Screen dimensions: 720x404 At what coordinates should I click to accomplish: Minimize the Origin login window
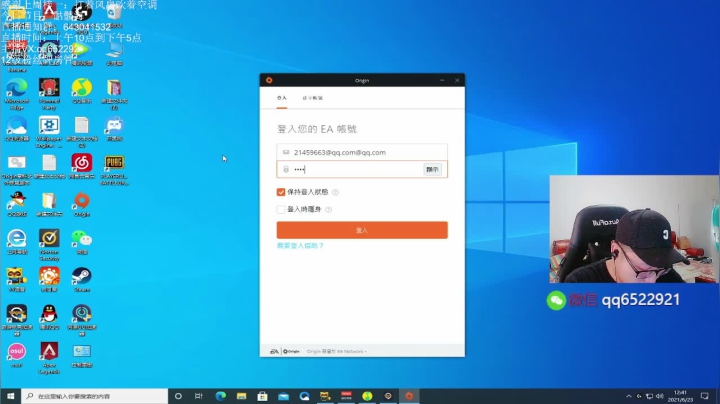tap(442, 80)
